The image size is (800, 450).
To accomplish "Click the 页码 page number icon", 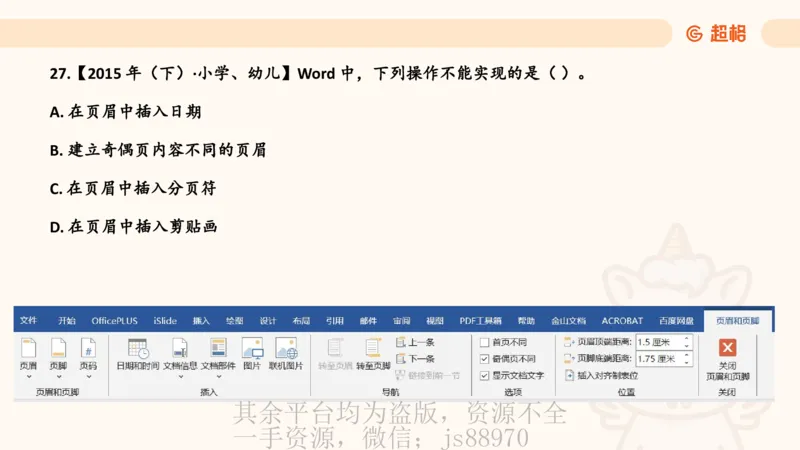I will pos(88,348).
